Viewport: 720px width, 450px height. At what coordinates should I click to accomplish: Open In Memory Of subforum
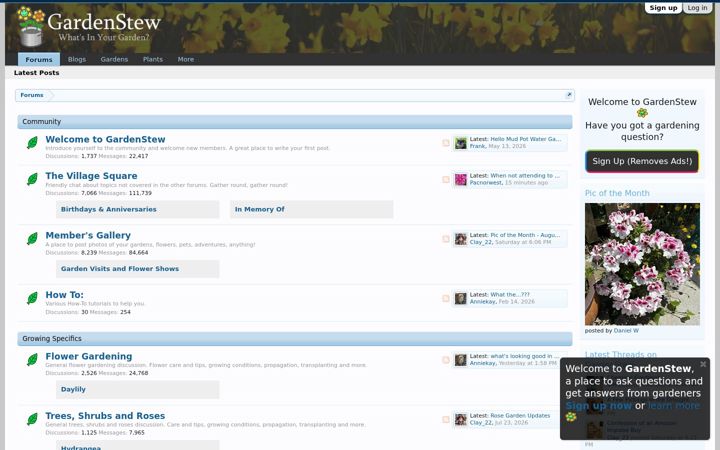[x=259, y=209]
